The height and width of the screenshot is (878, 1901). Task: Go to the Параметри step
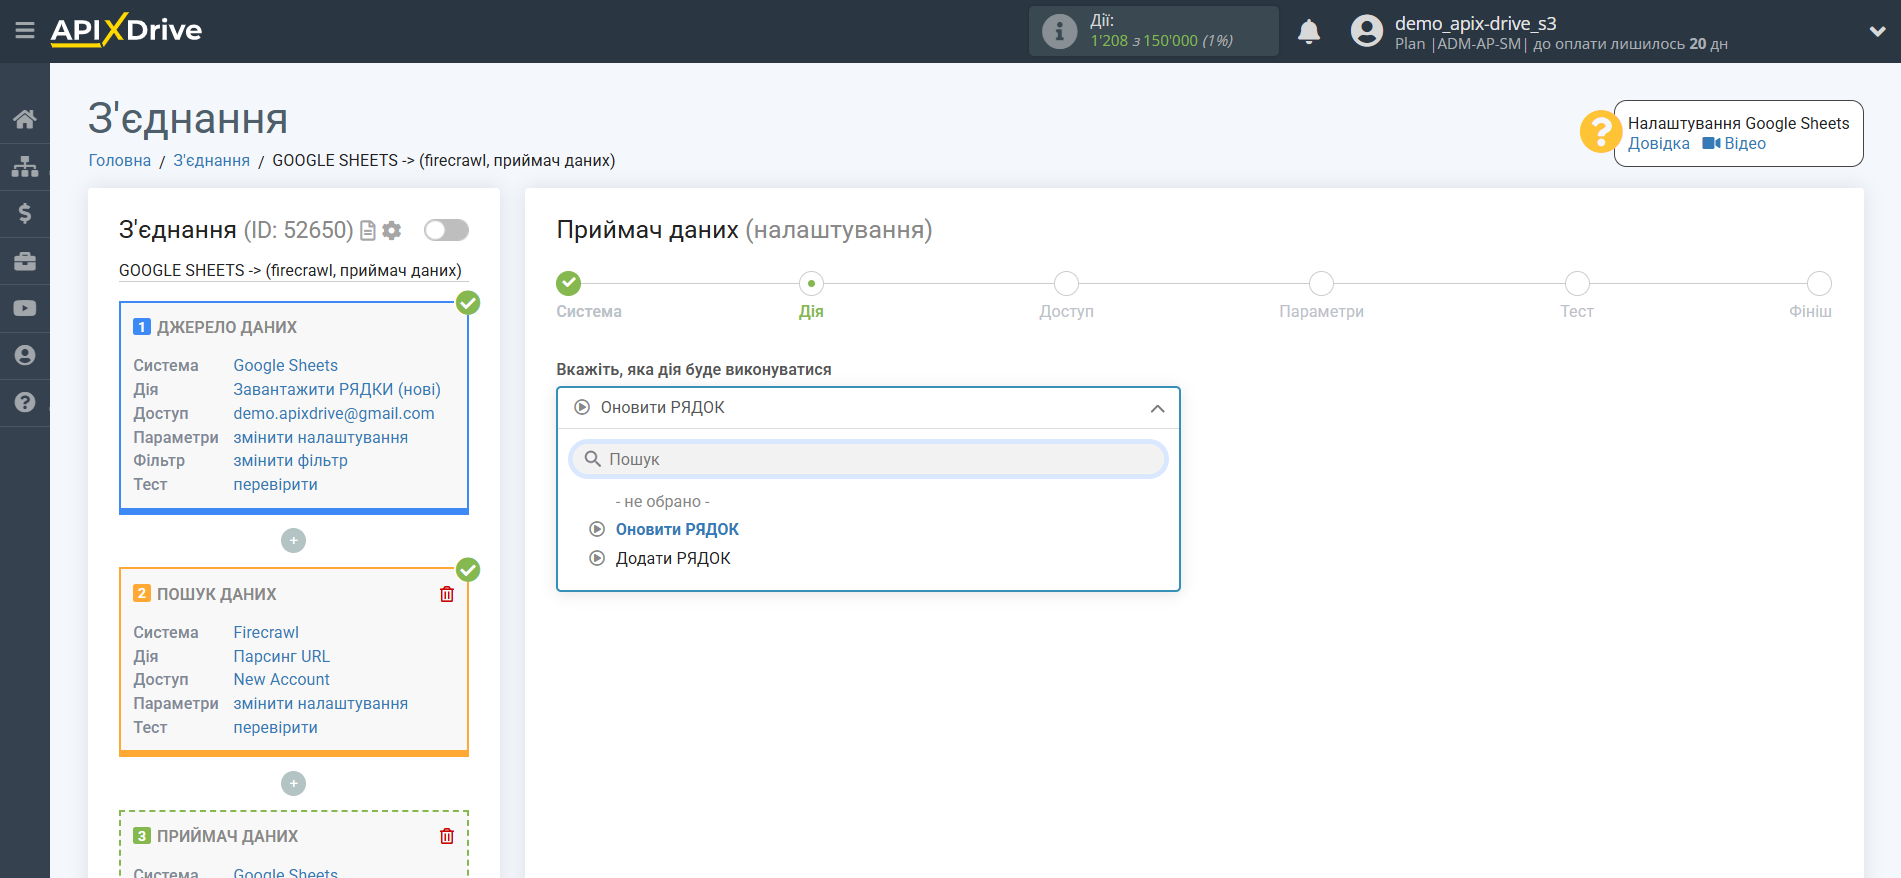1321,284
